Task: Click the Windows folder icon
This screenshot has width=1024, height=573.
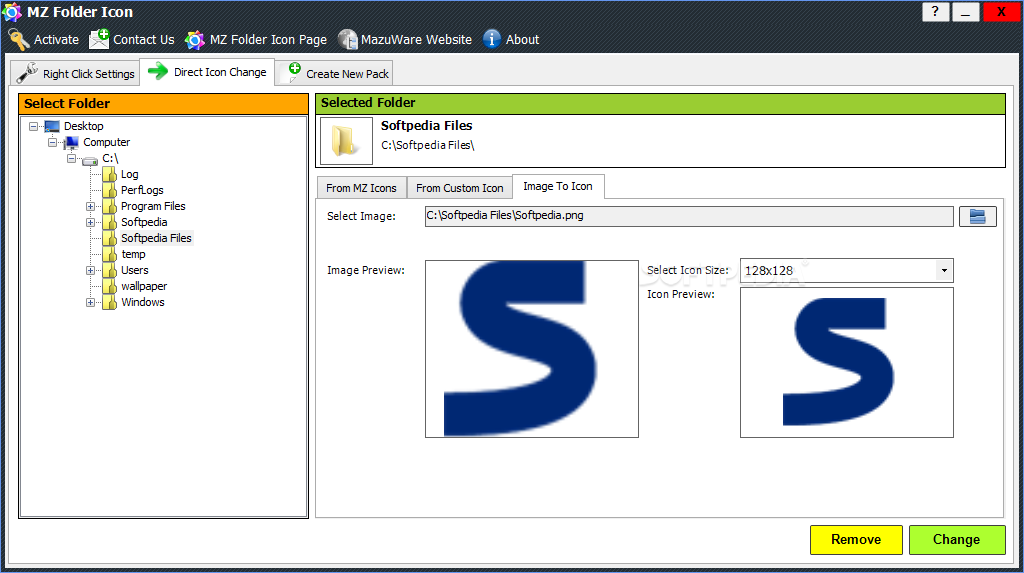Action: click(x=110, y=302)
